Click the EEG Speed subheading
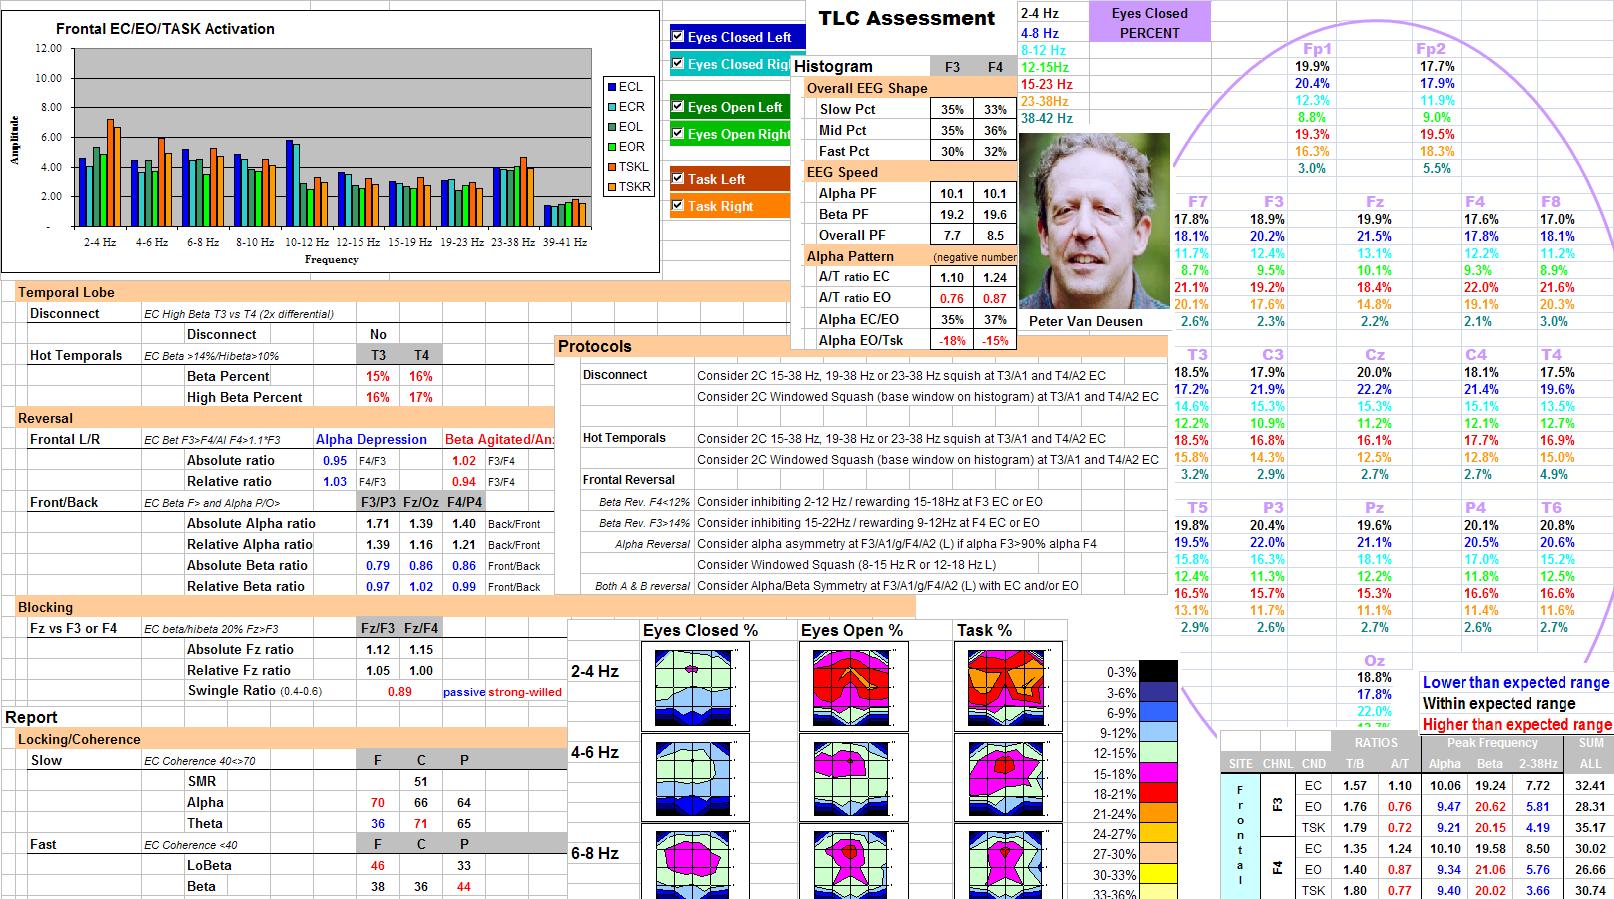The width and height of the screenshot is (1614, 899). click(x=842, y=172)
